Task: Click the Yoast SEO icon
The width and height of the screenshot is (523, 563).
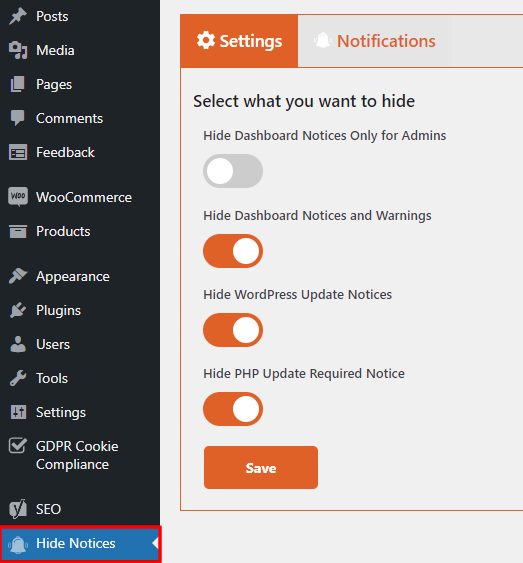Action: point(18,509)
